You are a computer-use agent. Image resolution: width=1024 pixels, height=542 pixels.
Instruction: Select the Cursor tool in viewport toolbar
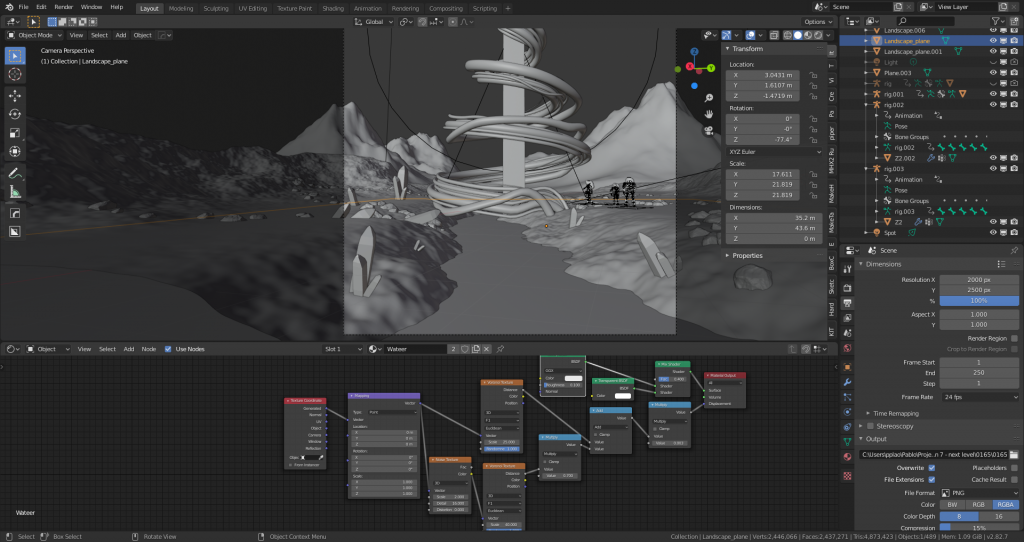[x=15, y=74]
